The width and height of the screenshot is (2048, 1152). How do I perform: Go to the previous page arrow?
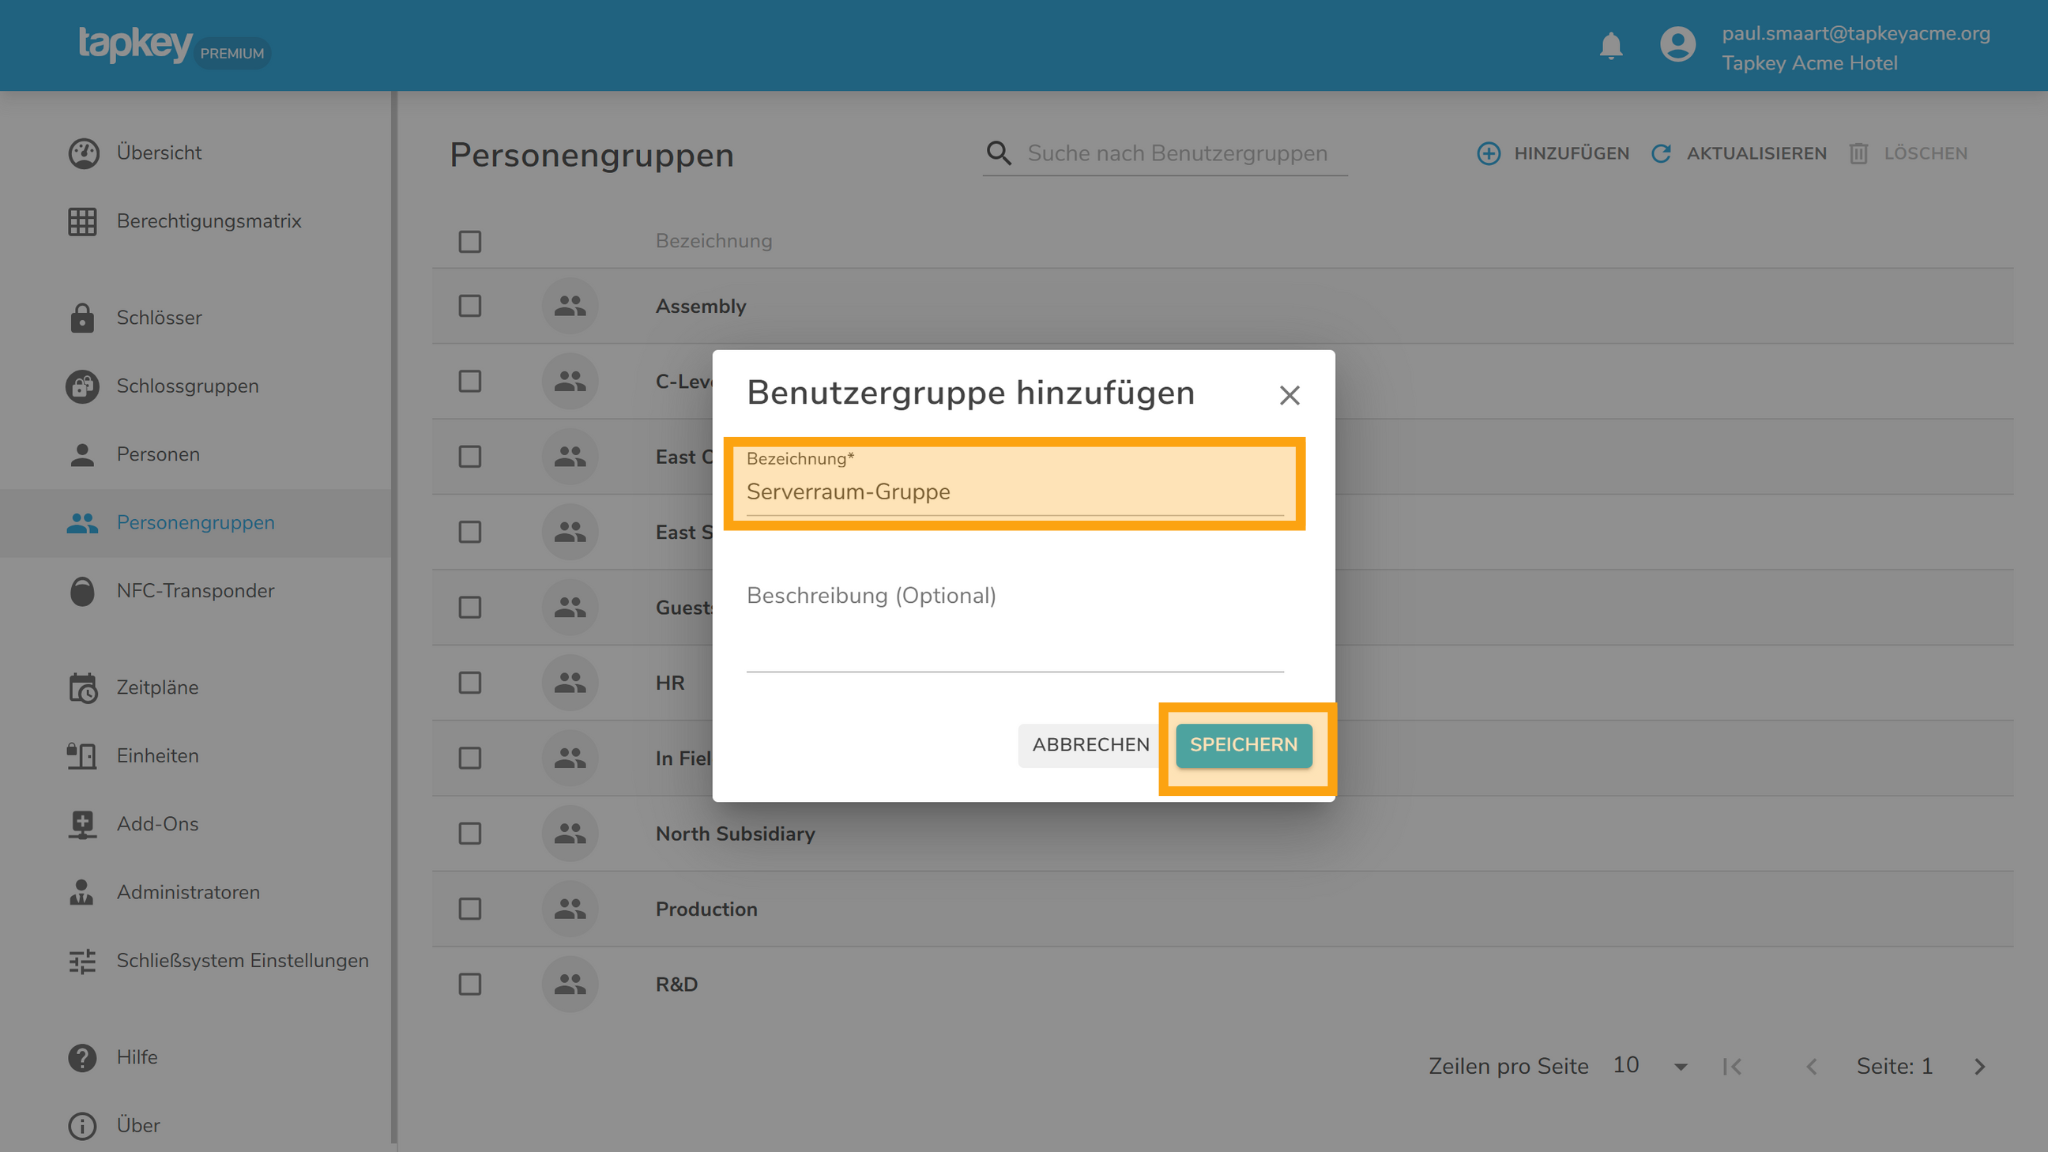click(x=1811, y=1067)
